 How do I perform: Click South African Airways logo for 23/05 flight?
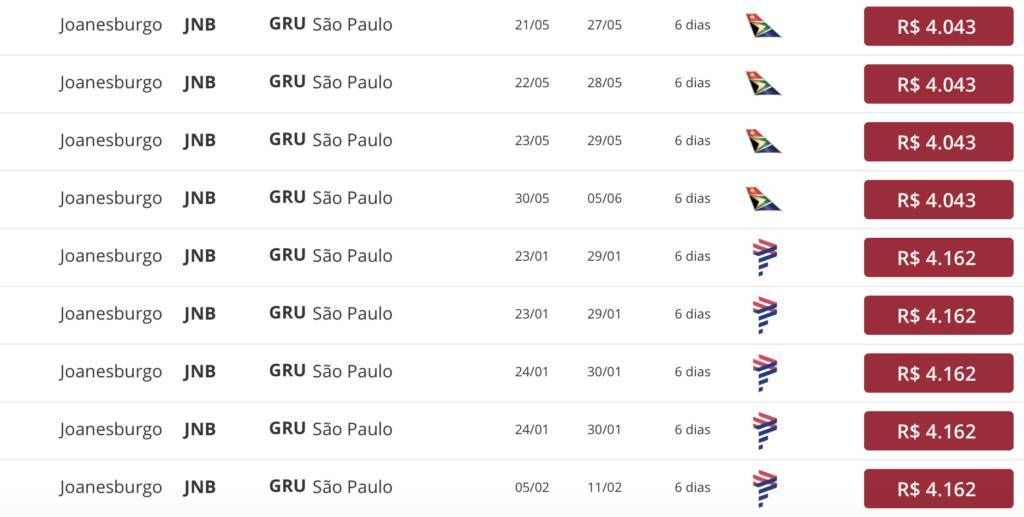pyautogui.click(x=763, y=141)
